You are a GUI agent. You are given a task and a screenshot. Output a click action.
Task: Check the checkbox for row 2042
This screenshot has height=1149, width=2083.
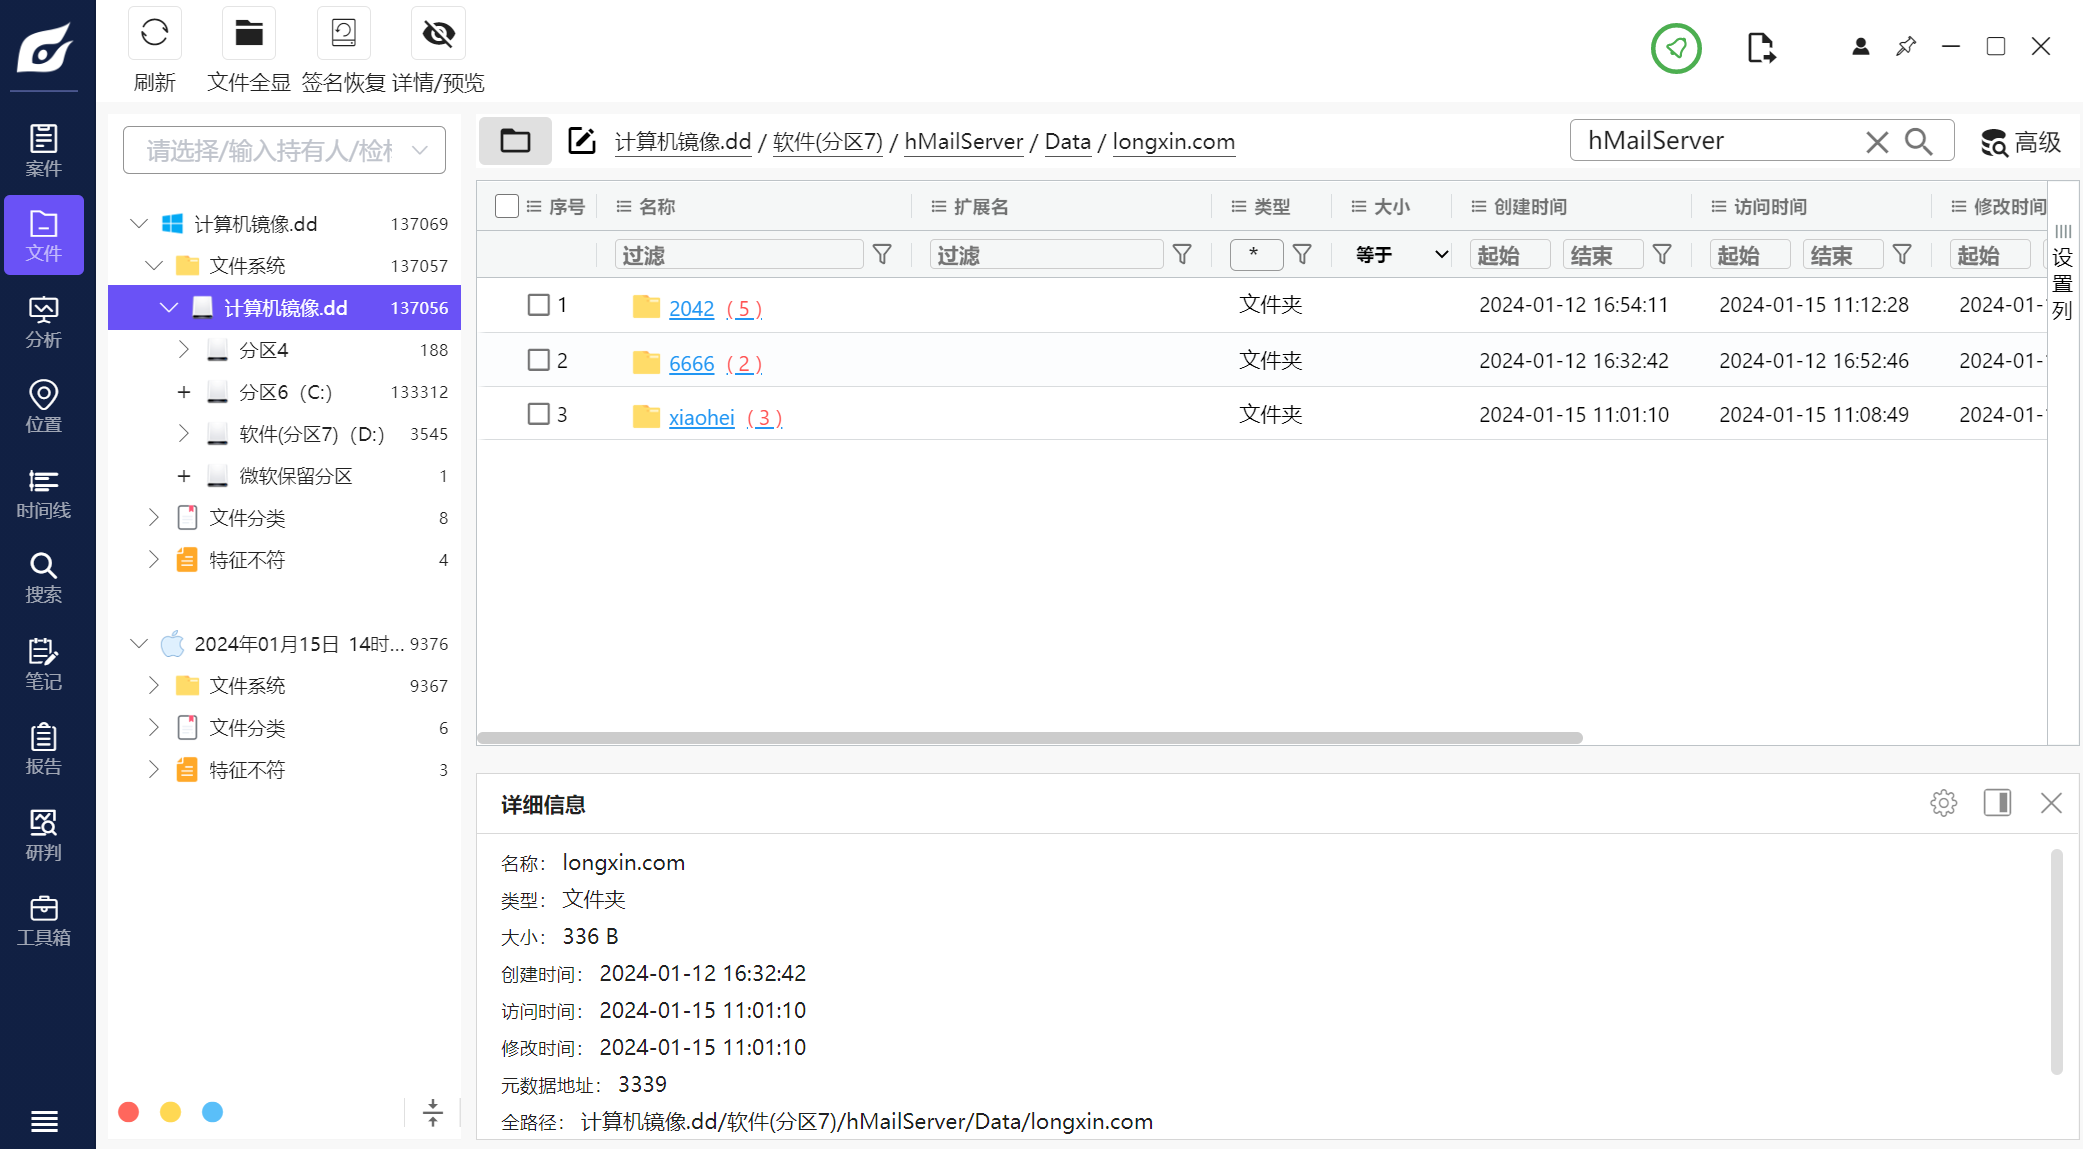pyautogui.click(x=538, y=305)
